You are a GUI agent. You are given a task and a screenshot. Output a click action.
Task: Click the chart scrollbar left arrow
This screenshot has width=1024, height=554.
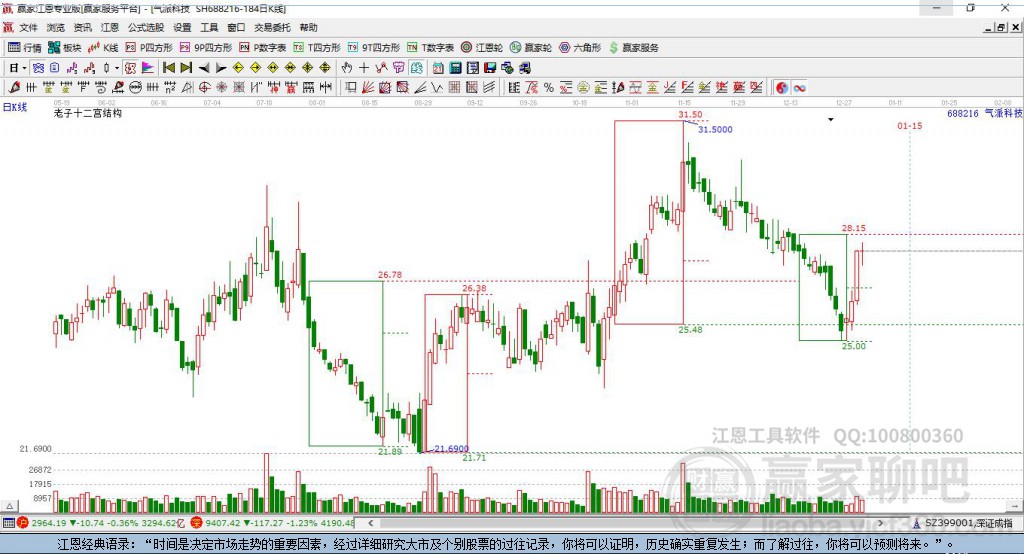(371, 523)
